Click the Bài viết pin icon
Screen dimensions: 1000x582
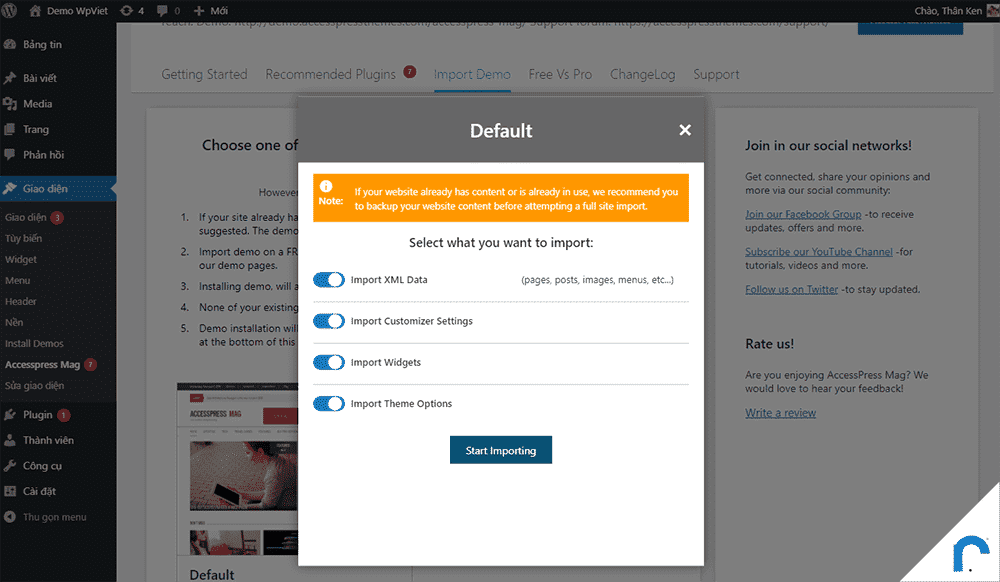[x=10, y=78]
